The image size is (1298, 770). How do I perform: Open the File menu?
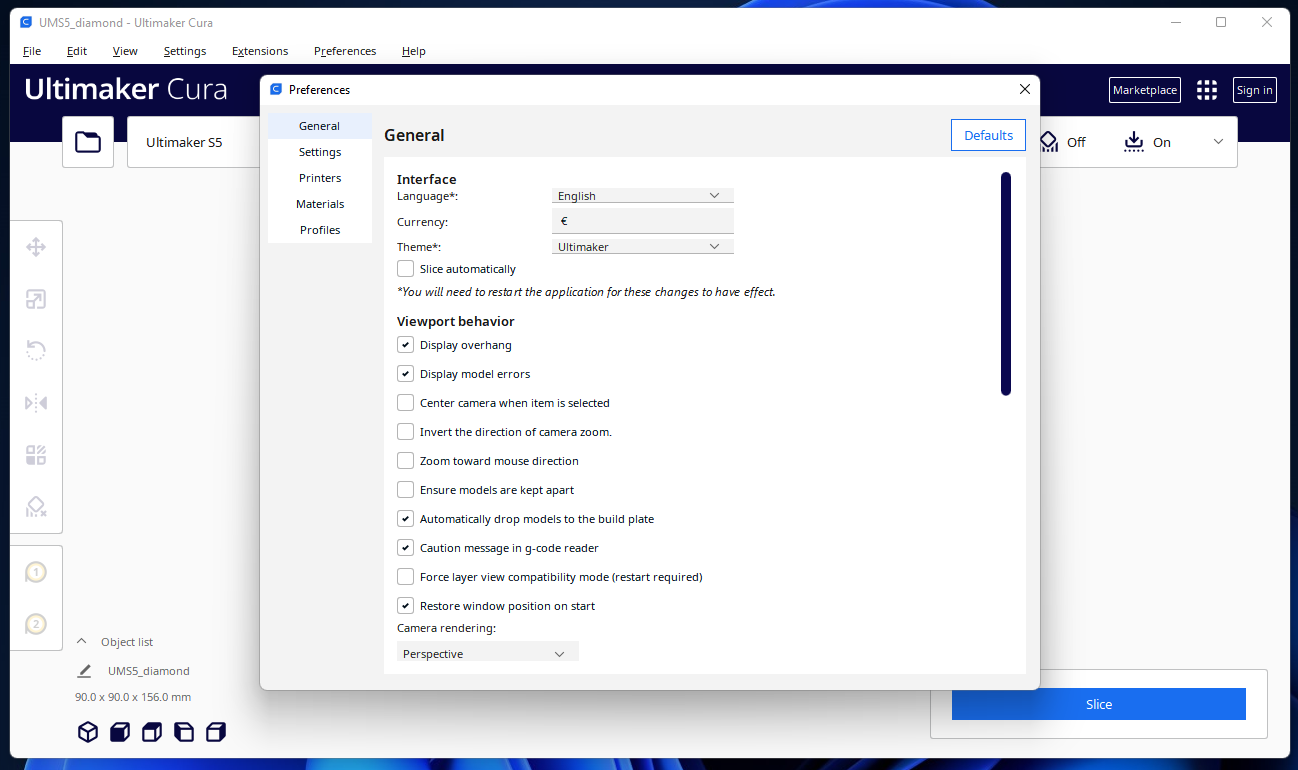32,51
